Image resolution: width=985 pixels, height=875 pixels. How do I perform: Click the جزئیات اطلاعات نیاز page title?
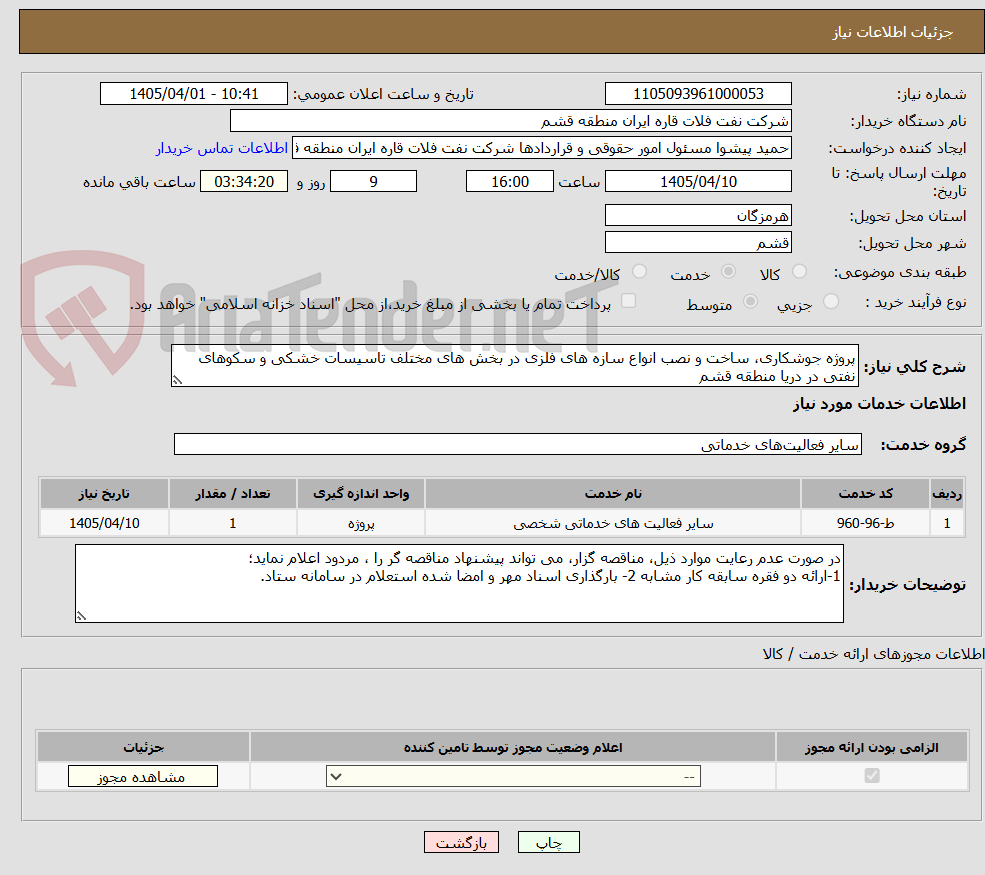(x=892, y=32)
